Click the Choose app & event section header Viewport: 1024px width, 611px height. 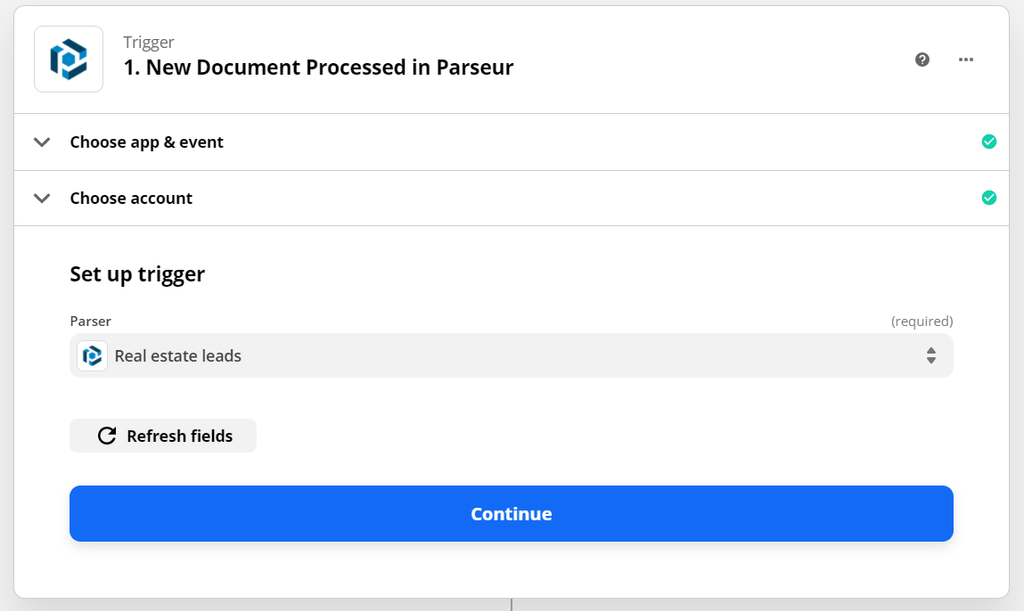click(146, 141)
